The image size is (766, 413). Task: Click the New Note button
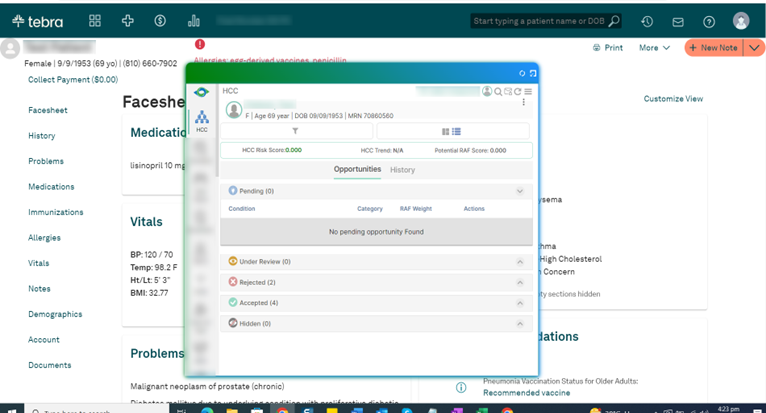(714, 47)
